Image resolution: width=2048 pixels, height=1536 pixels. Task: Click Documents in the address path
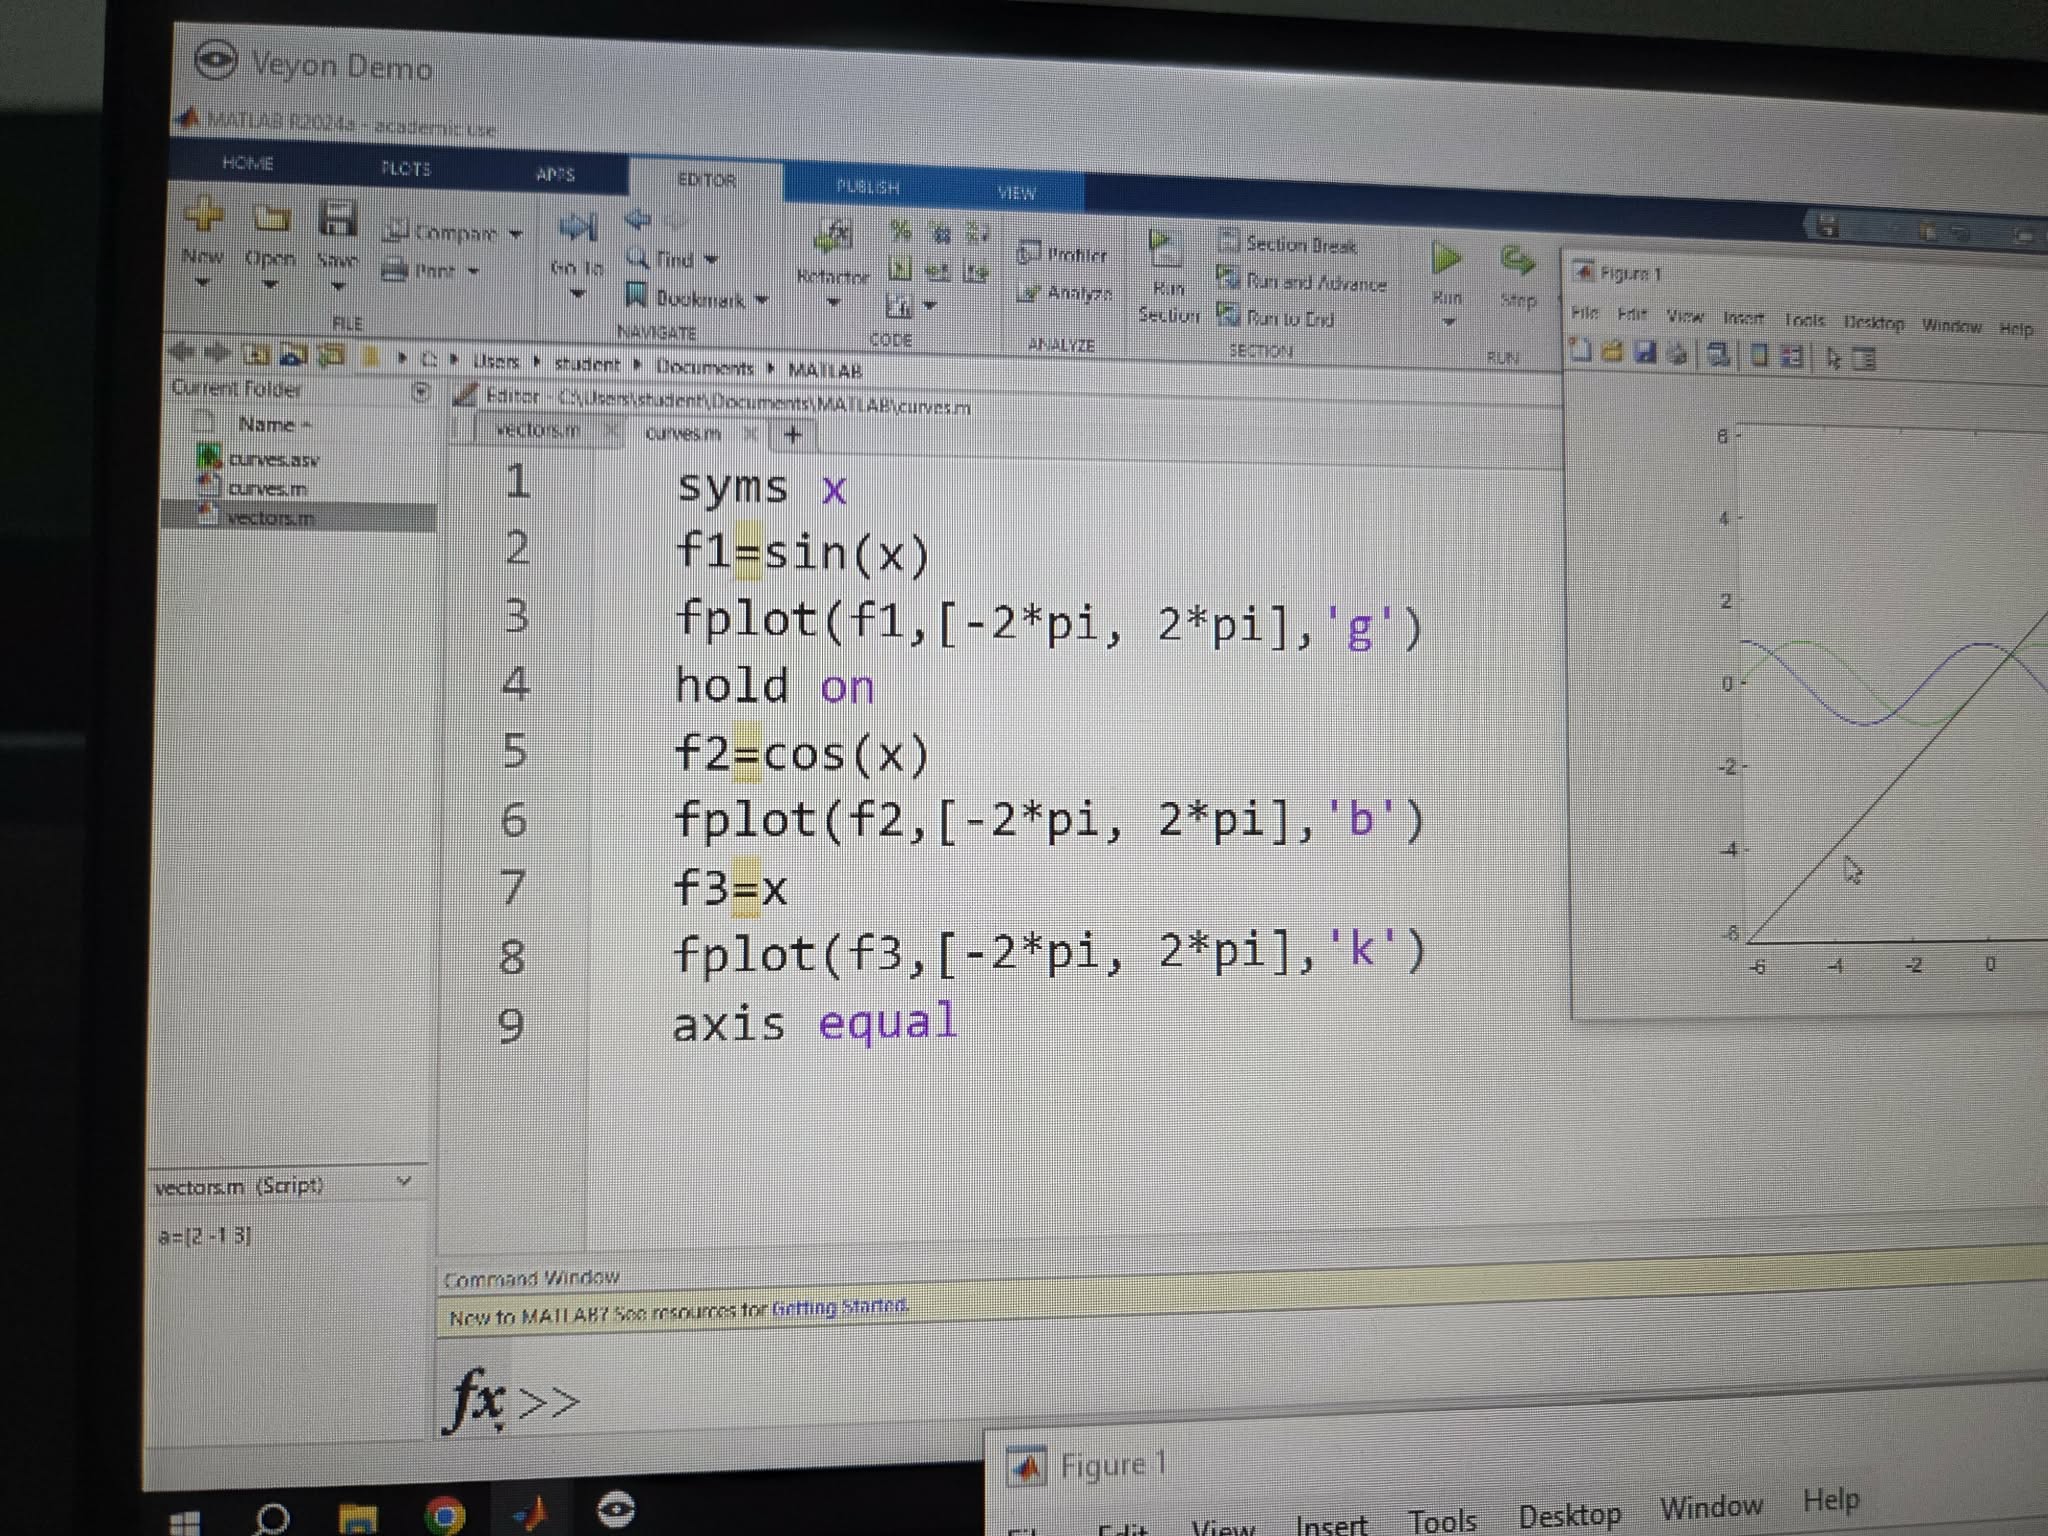pyautogui.click(x=704, y=367)
